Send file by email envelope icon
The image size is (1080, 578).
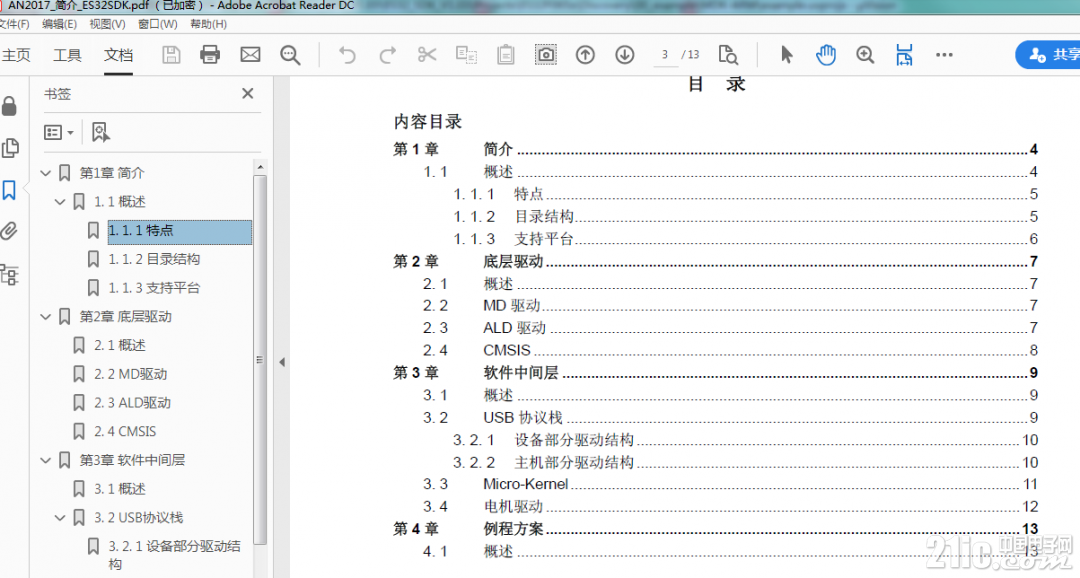[250, 54]
